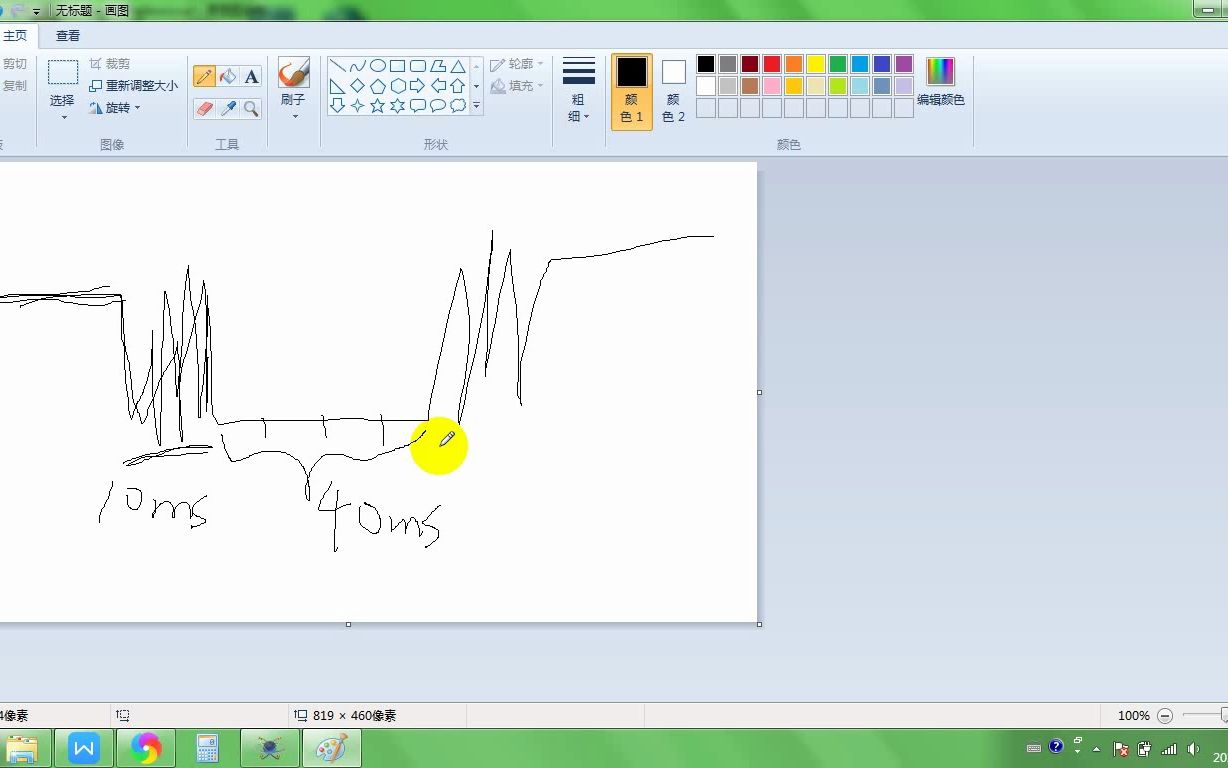Open the WPS (W) taskbar app
1228x768 pixels.
pyautogui.click(x=84, y=748)
